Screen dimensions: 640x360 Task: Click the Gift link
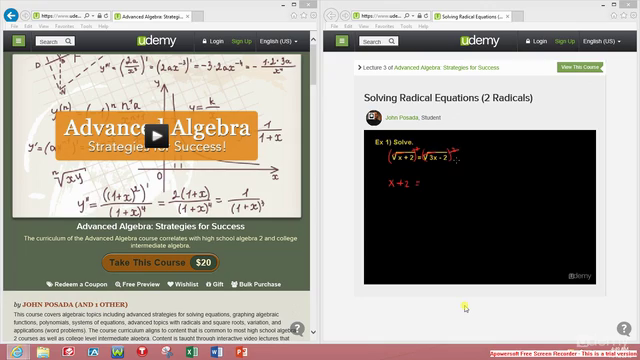coord(215,284)
